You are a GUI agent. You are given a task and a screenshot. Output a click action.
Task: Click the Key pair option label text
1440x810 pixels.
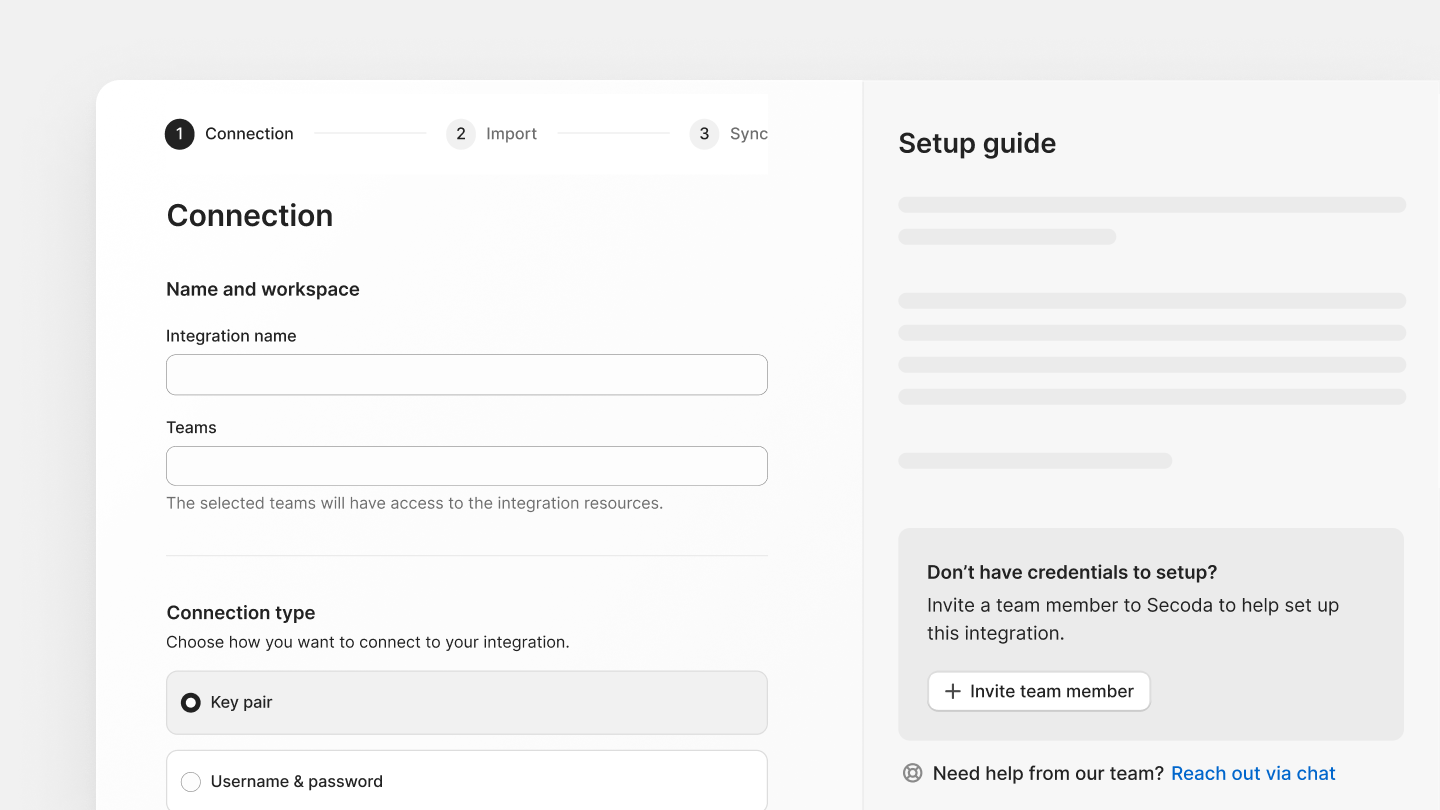point(241,703)
